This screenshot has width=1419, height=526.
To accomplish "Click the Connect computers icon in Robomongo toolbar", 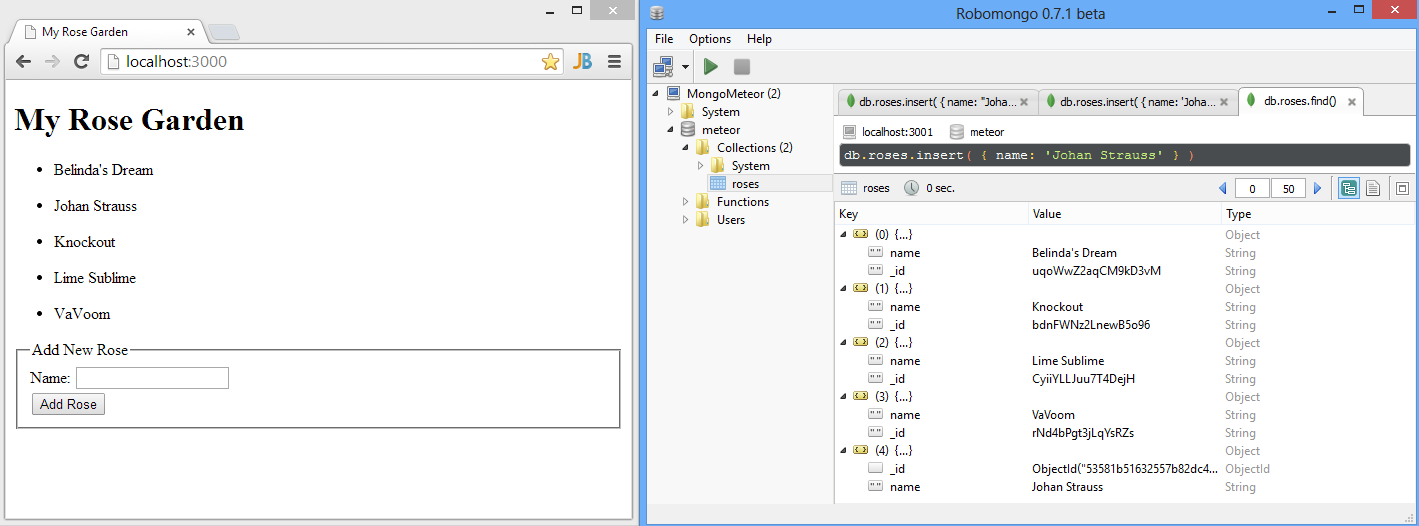I will 663,67.
